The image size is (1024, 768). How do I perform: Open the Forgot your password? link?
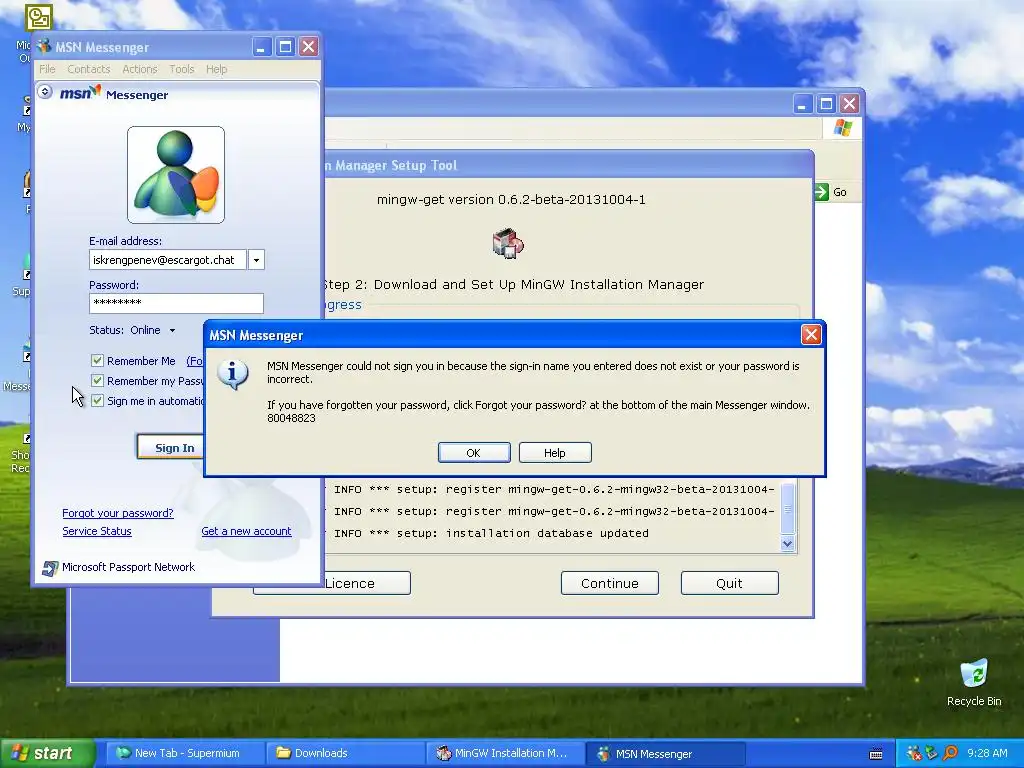(x=118, y=513)
